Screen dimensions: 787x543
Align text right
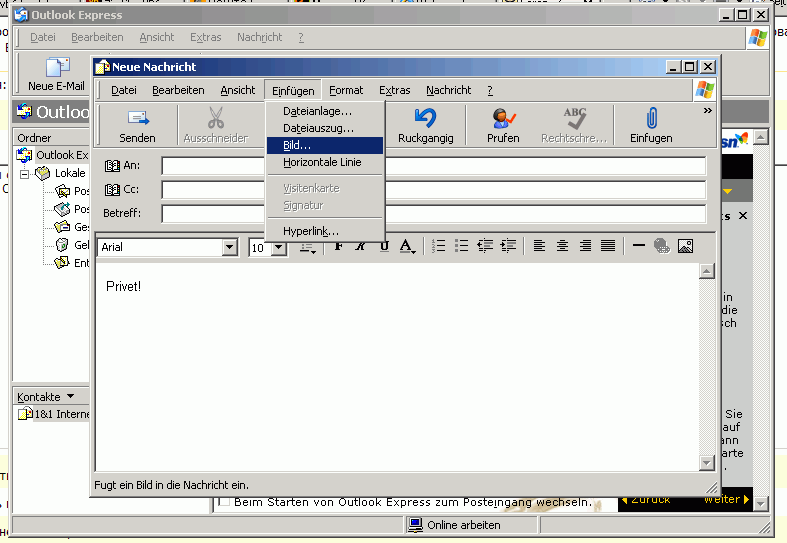point(585,246)
